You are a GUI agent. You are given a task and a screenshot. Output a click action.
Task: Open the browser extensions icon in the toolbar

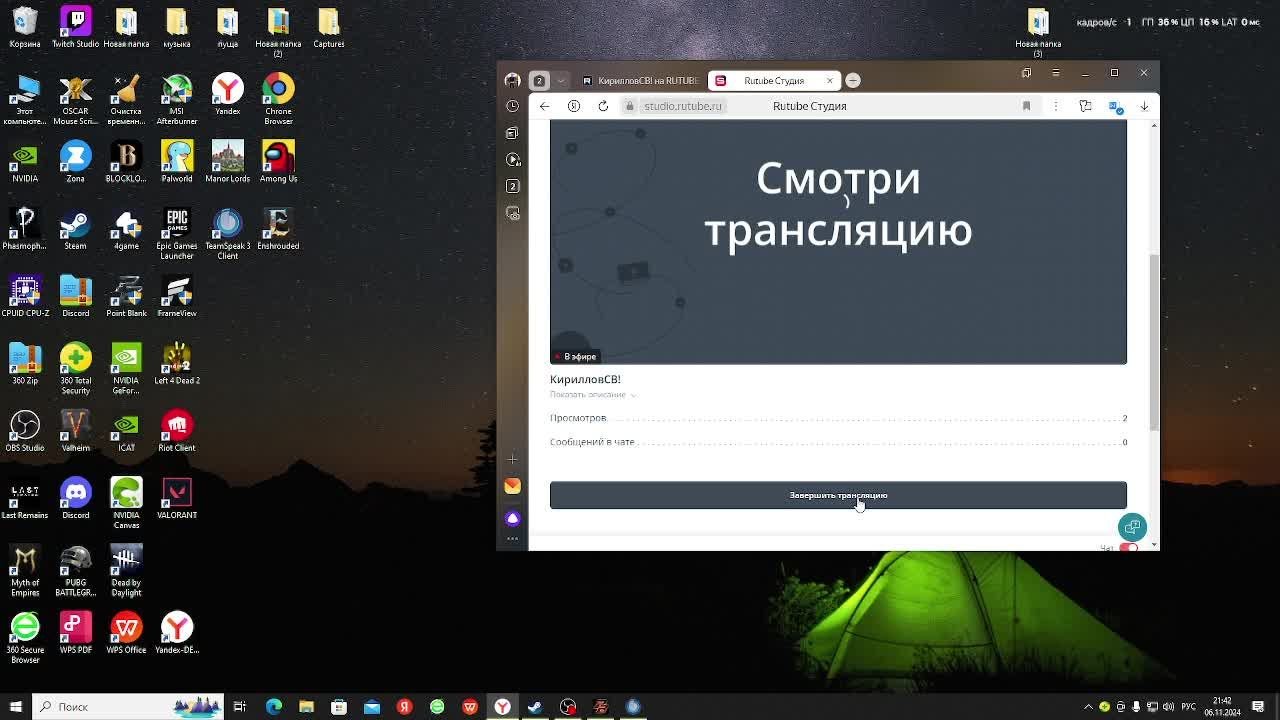pos(1085,106)
